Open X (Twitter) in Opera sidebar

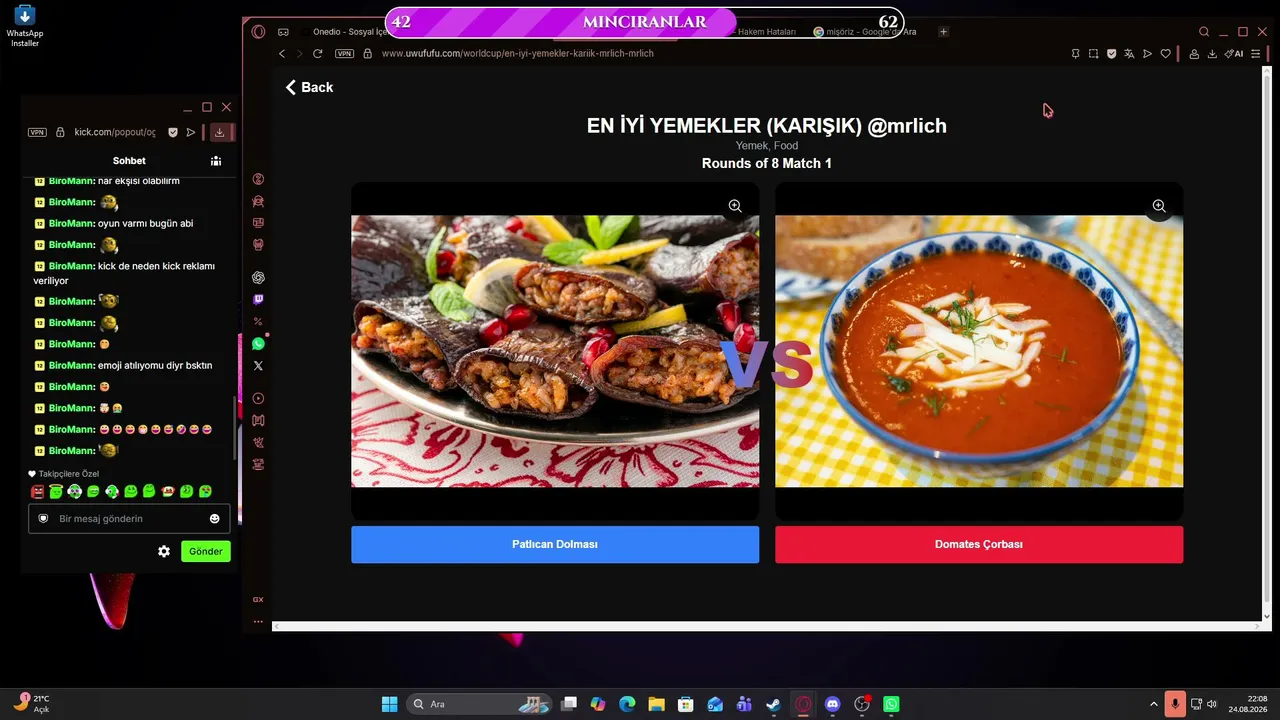[258, 365]
